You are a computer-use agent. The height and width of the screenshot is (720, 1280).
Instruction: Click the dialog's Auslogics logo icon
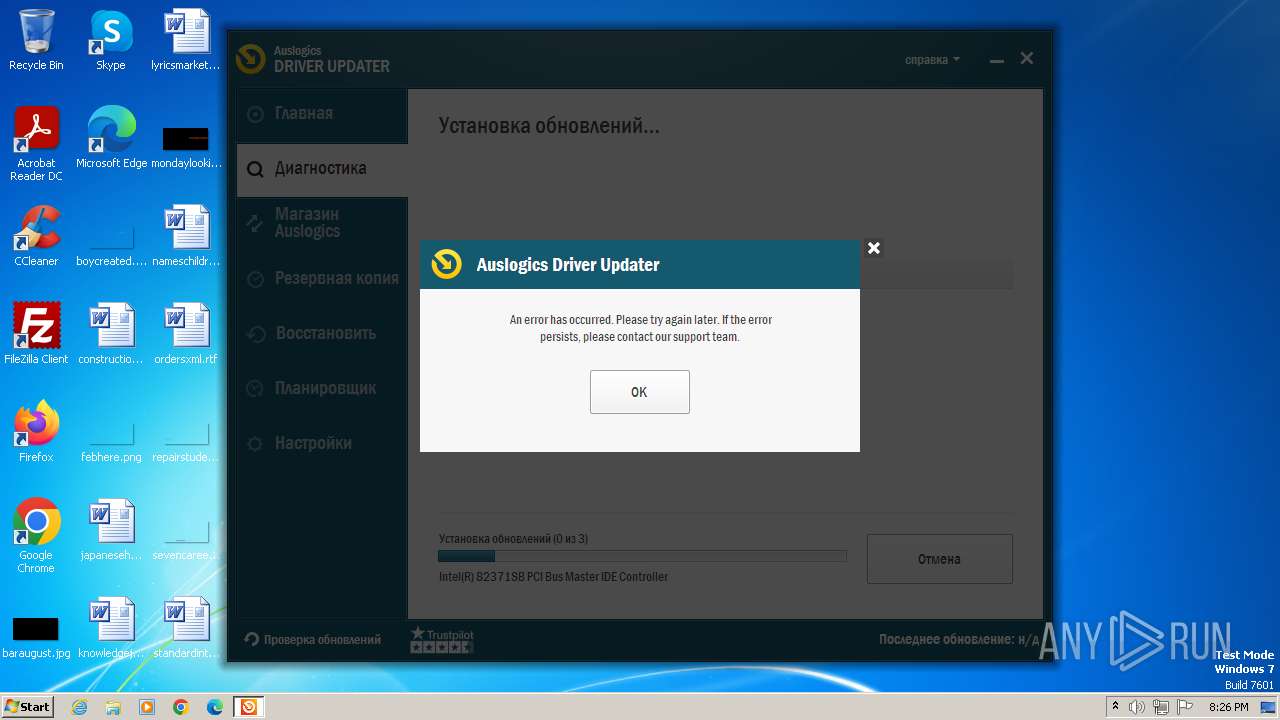pos(446,264)
